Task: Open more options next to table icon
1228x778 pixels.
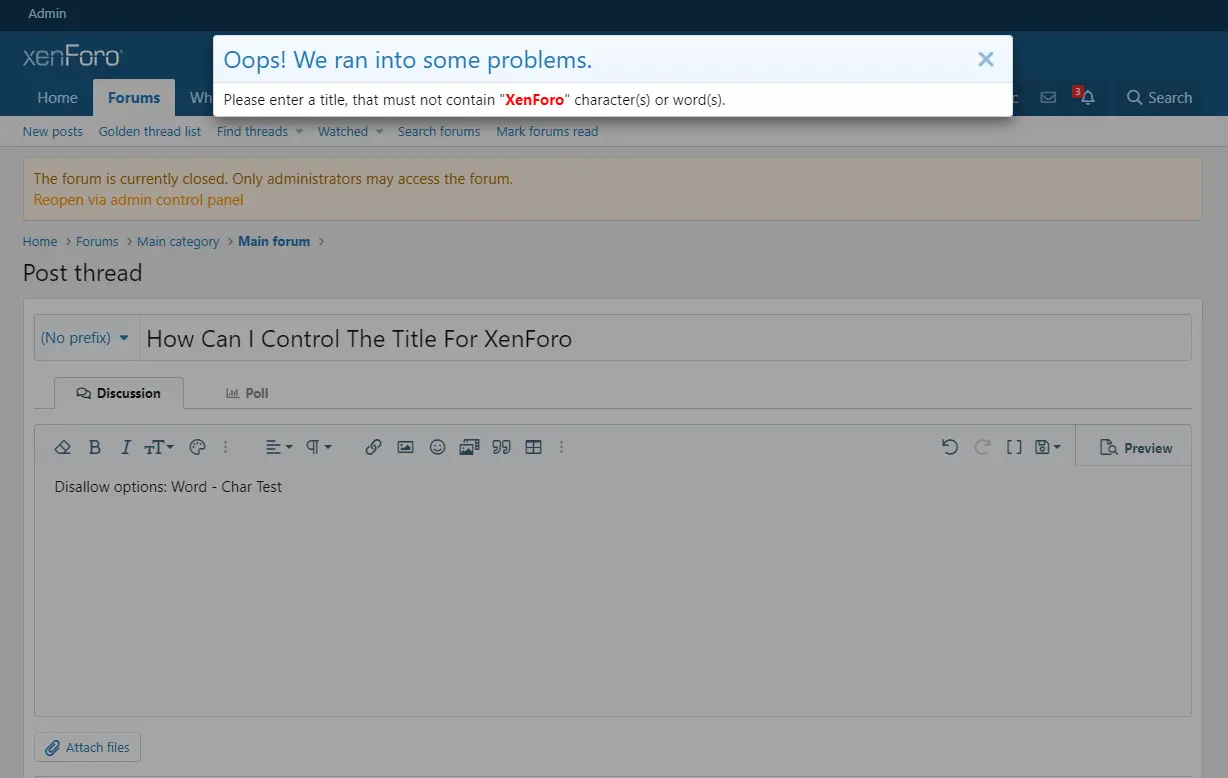Action: click(562, 447)
